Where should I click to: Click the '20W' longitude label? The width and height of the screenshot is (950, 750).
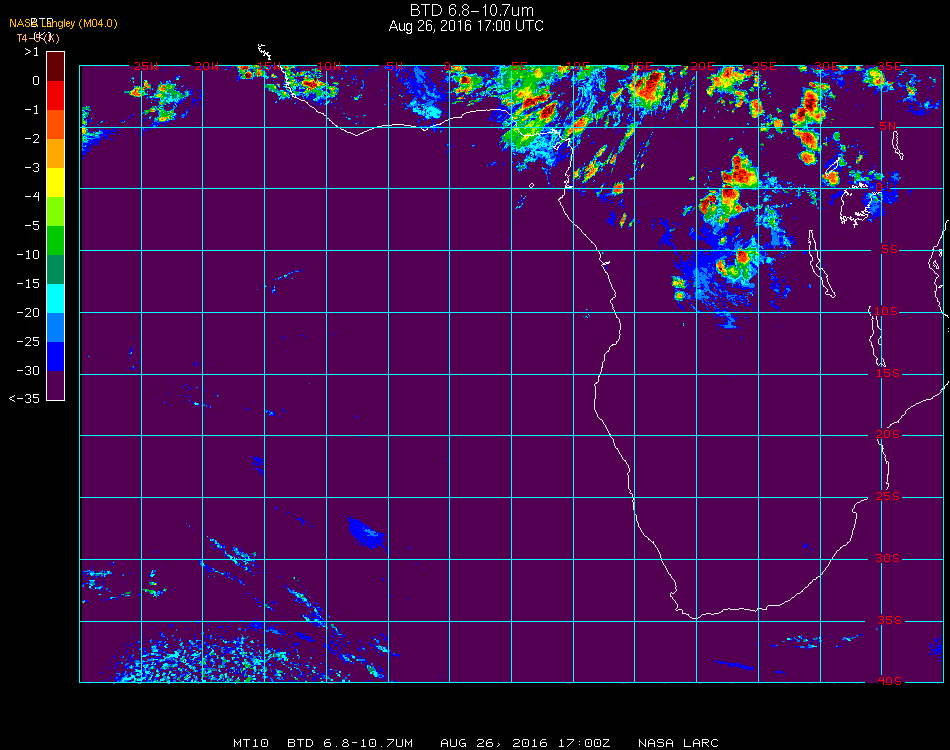click(207, 66)
